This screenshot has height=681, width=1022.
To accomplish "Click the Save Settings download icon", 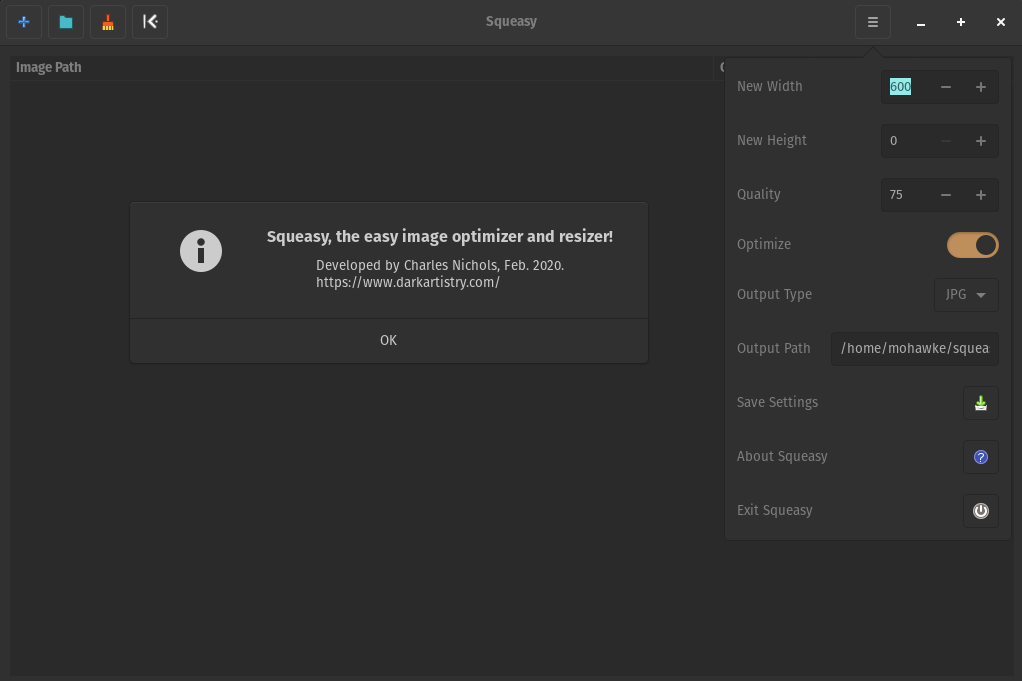I will coord(980,402).
